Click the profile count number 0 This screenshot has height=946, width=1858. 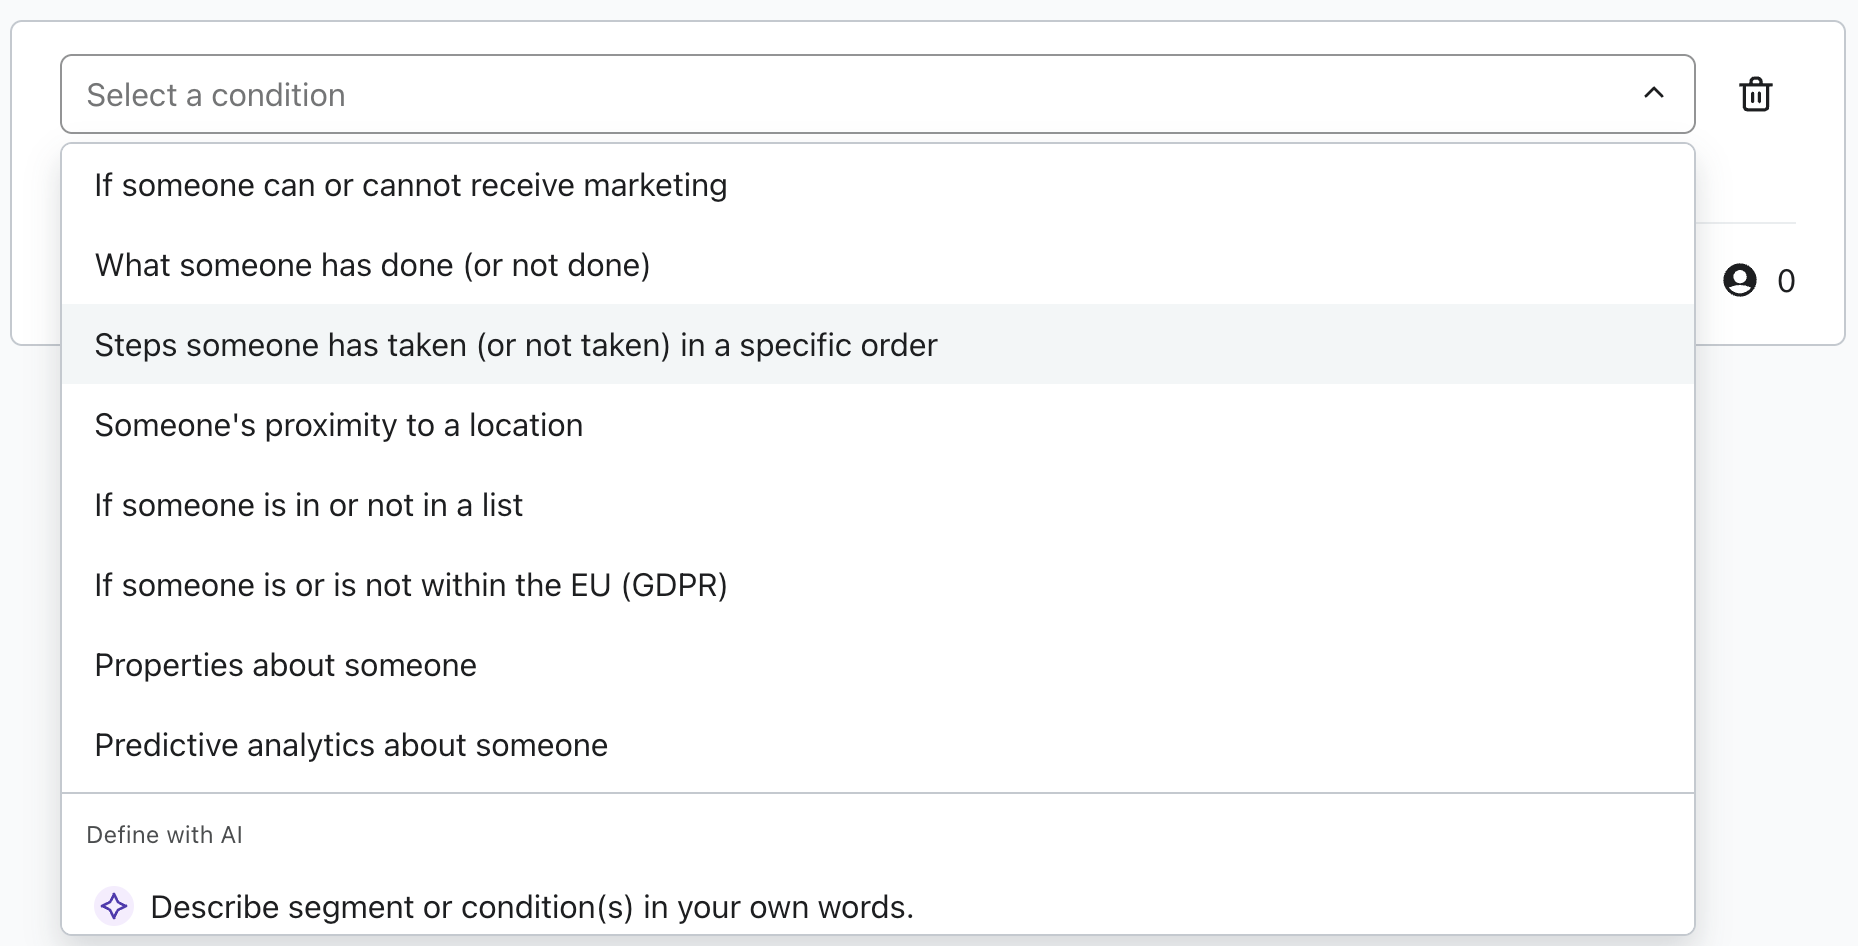click(x=1786, y=281)
